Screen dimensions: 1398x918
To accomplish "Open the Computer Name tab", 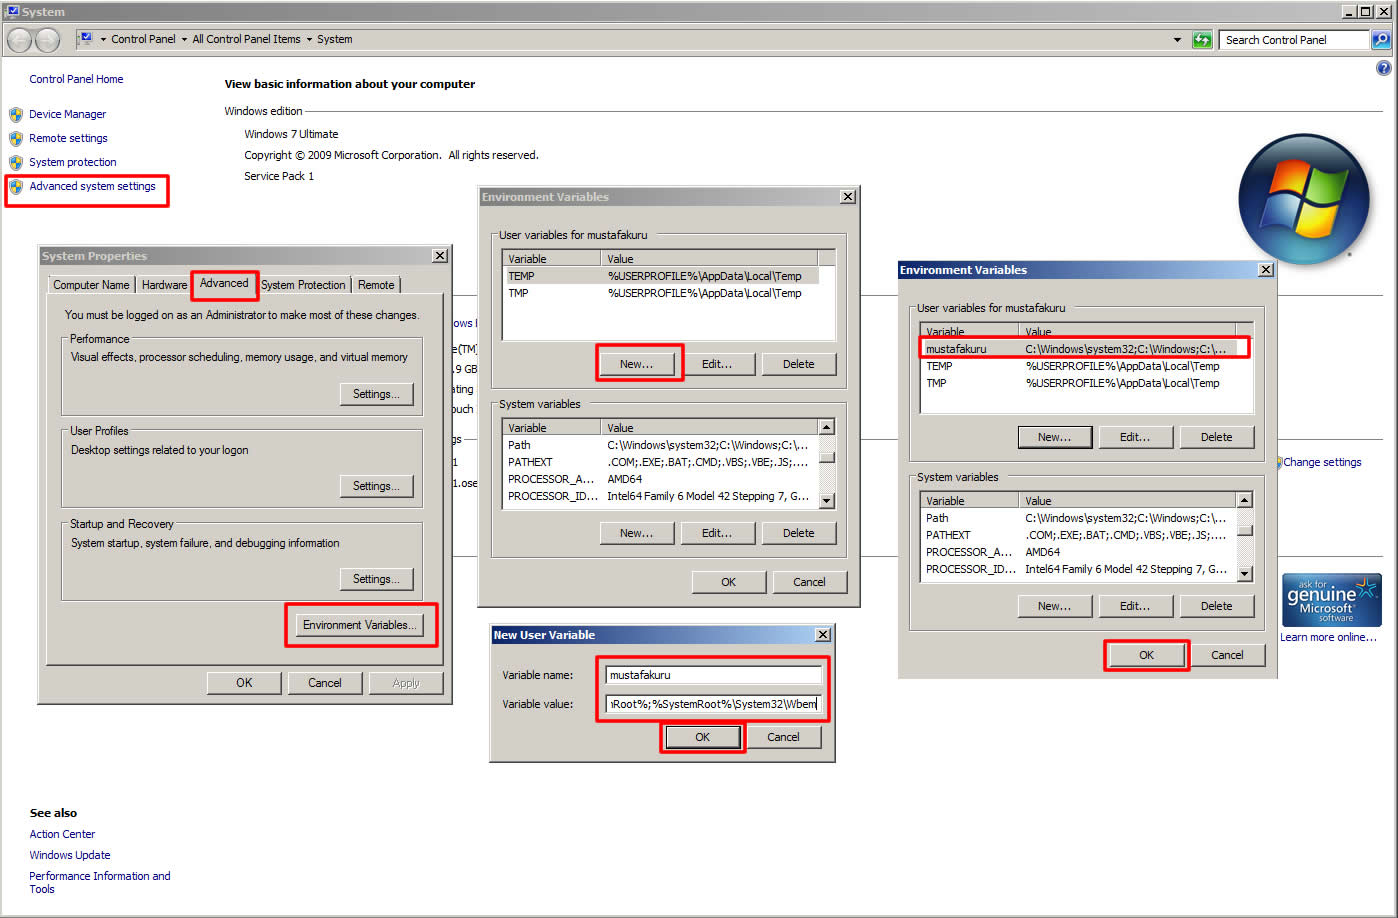I will click(x=91, y=285).
